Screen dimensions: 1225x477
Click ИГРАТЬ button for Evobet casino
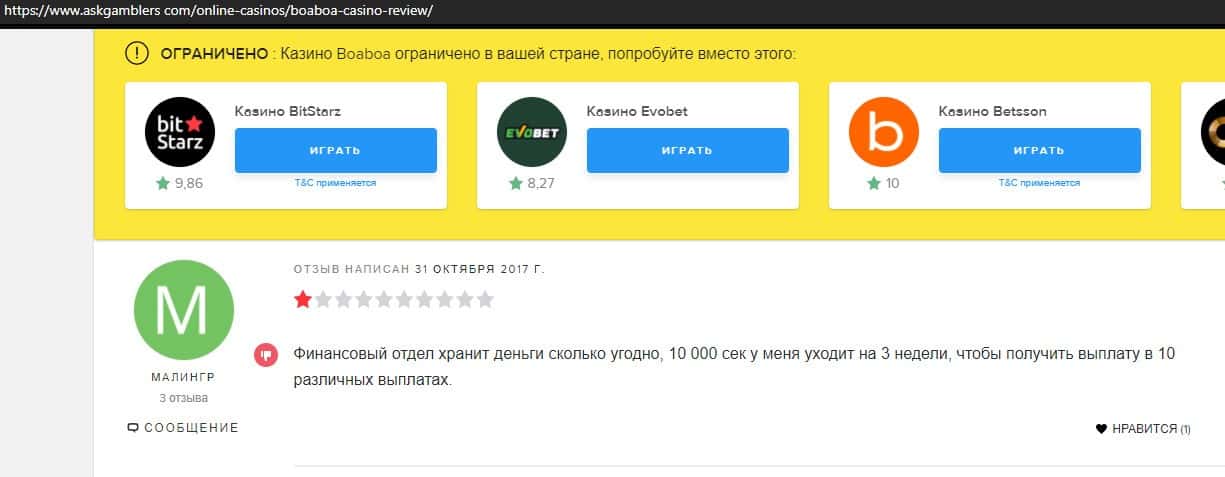pyautogui.click(x=688, y=150)
